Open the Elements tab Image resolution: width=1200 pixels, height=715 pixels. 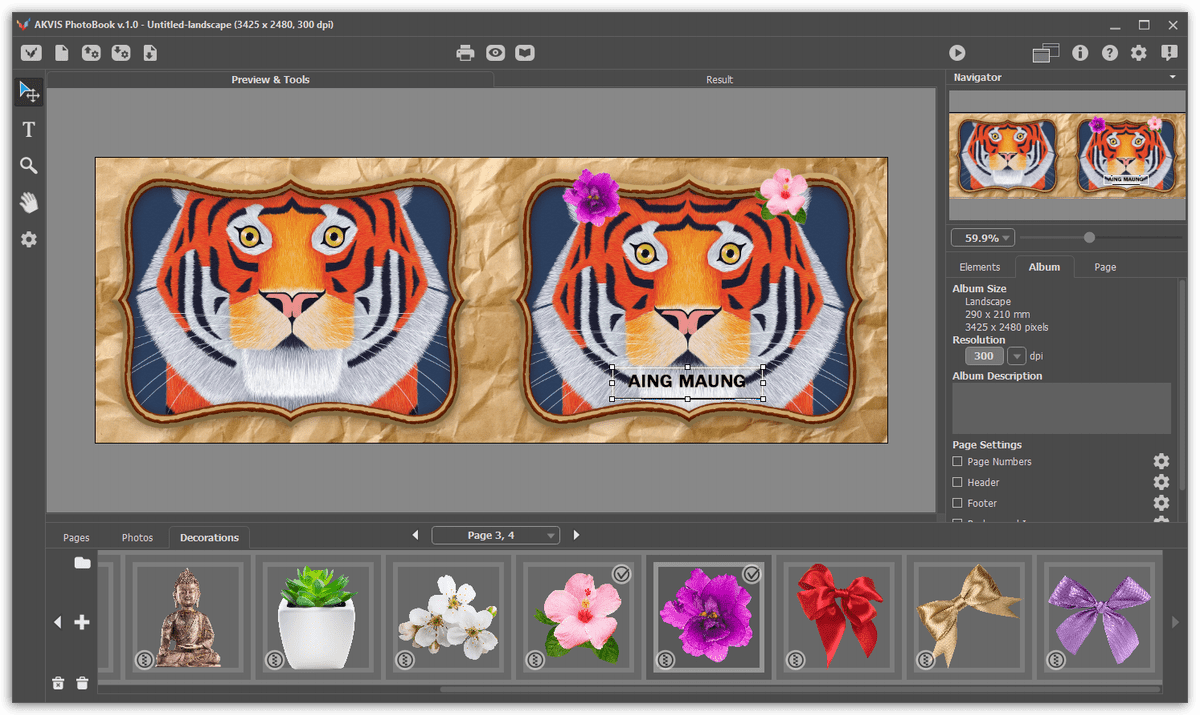(980, 267)
